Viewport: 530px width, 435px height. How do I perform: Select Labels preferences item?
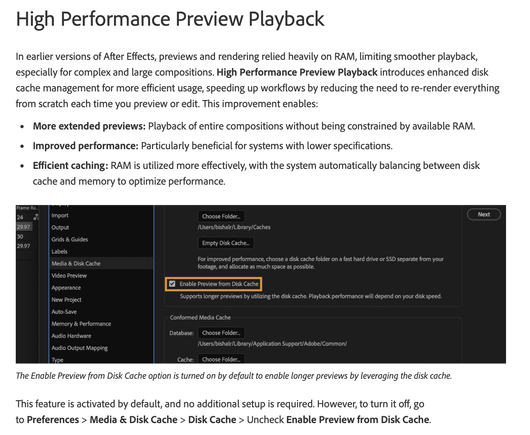click(x=59, y=251)
